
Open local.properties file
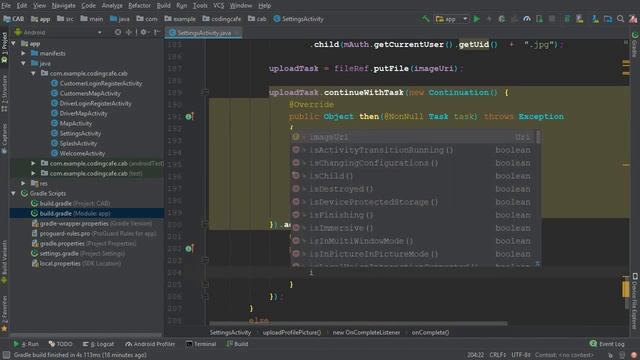[x=76, y=263]
